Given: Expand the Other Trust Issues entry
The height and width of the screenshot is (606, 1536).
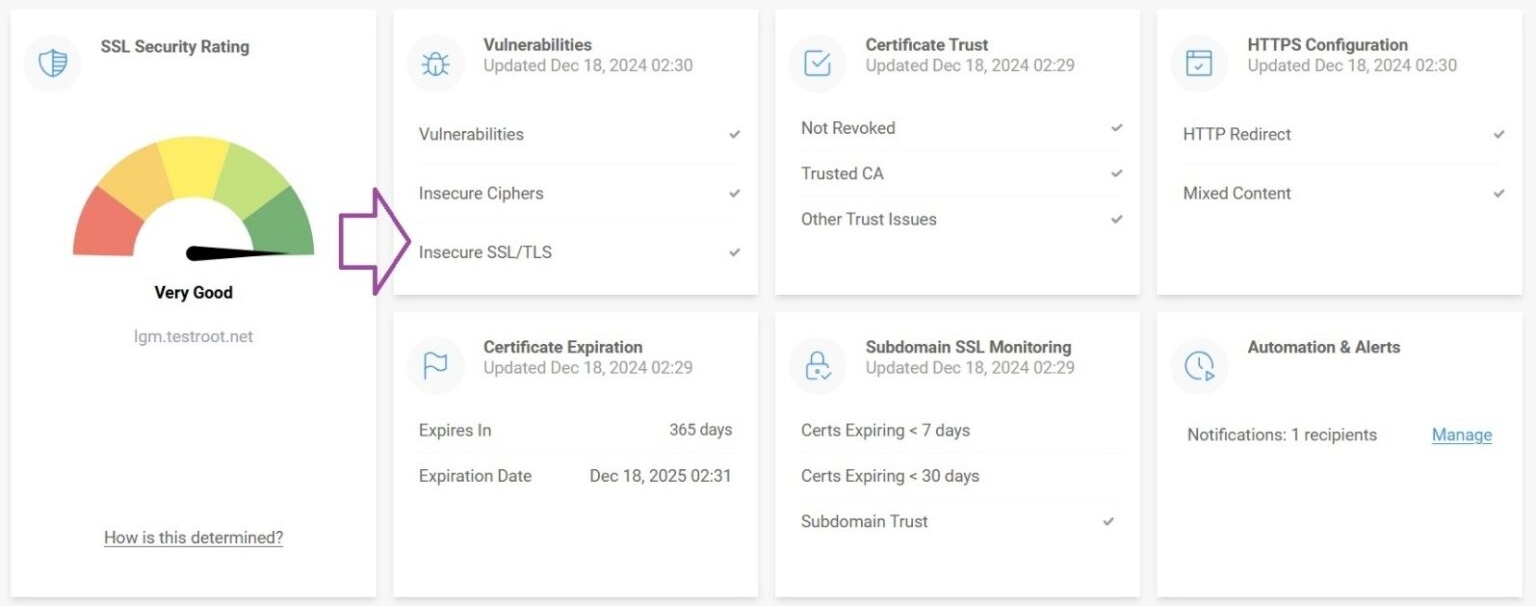Looking at the screenshot, I should tap(868, 219).
